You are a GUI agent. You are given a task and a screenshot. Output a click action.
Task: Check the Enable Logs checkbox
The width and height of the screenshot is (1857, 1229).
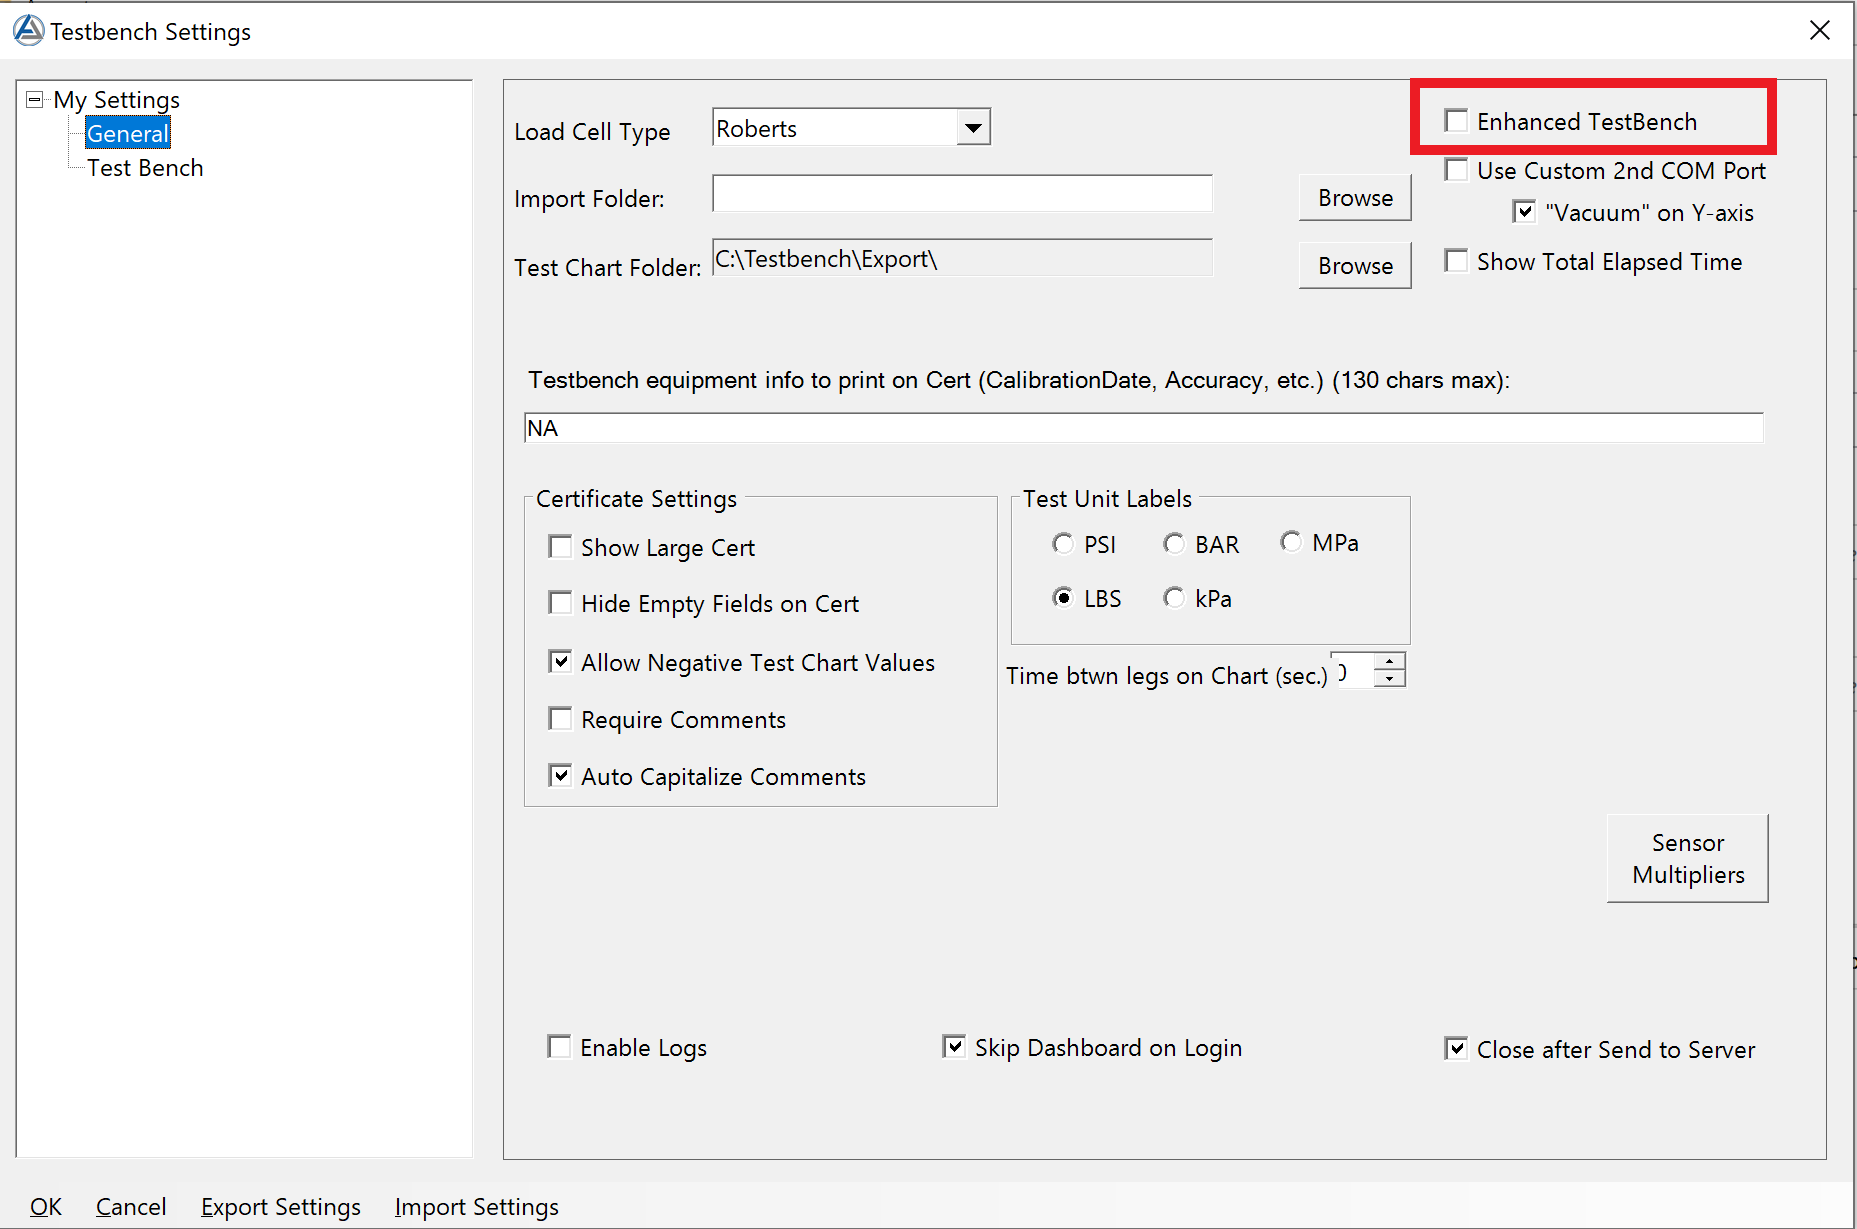[560, 1047]
